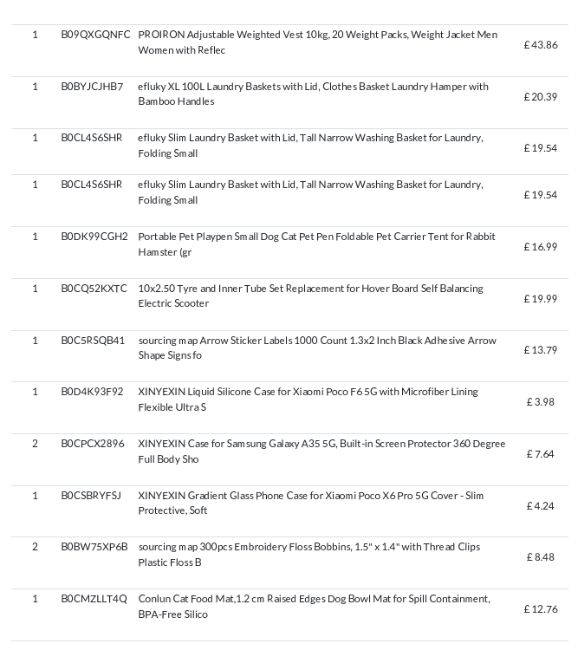Open sourcing map 300pcs Embroidery Floss Bobbins item

[x=309, y=555]
